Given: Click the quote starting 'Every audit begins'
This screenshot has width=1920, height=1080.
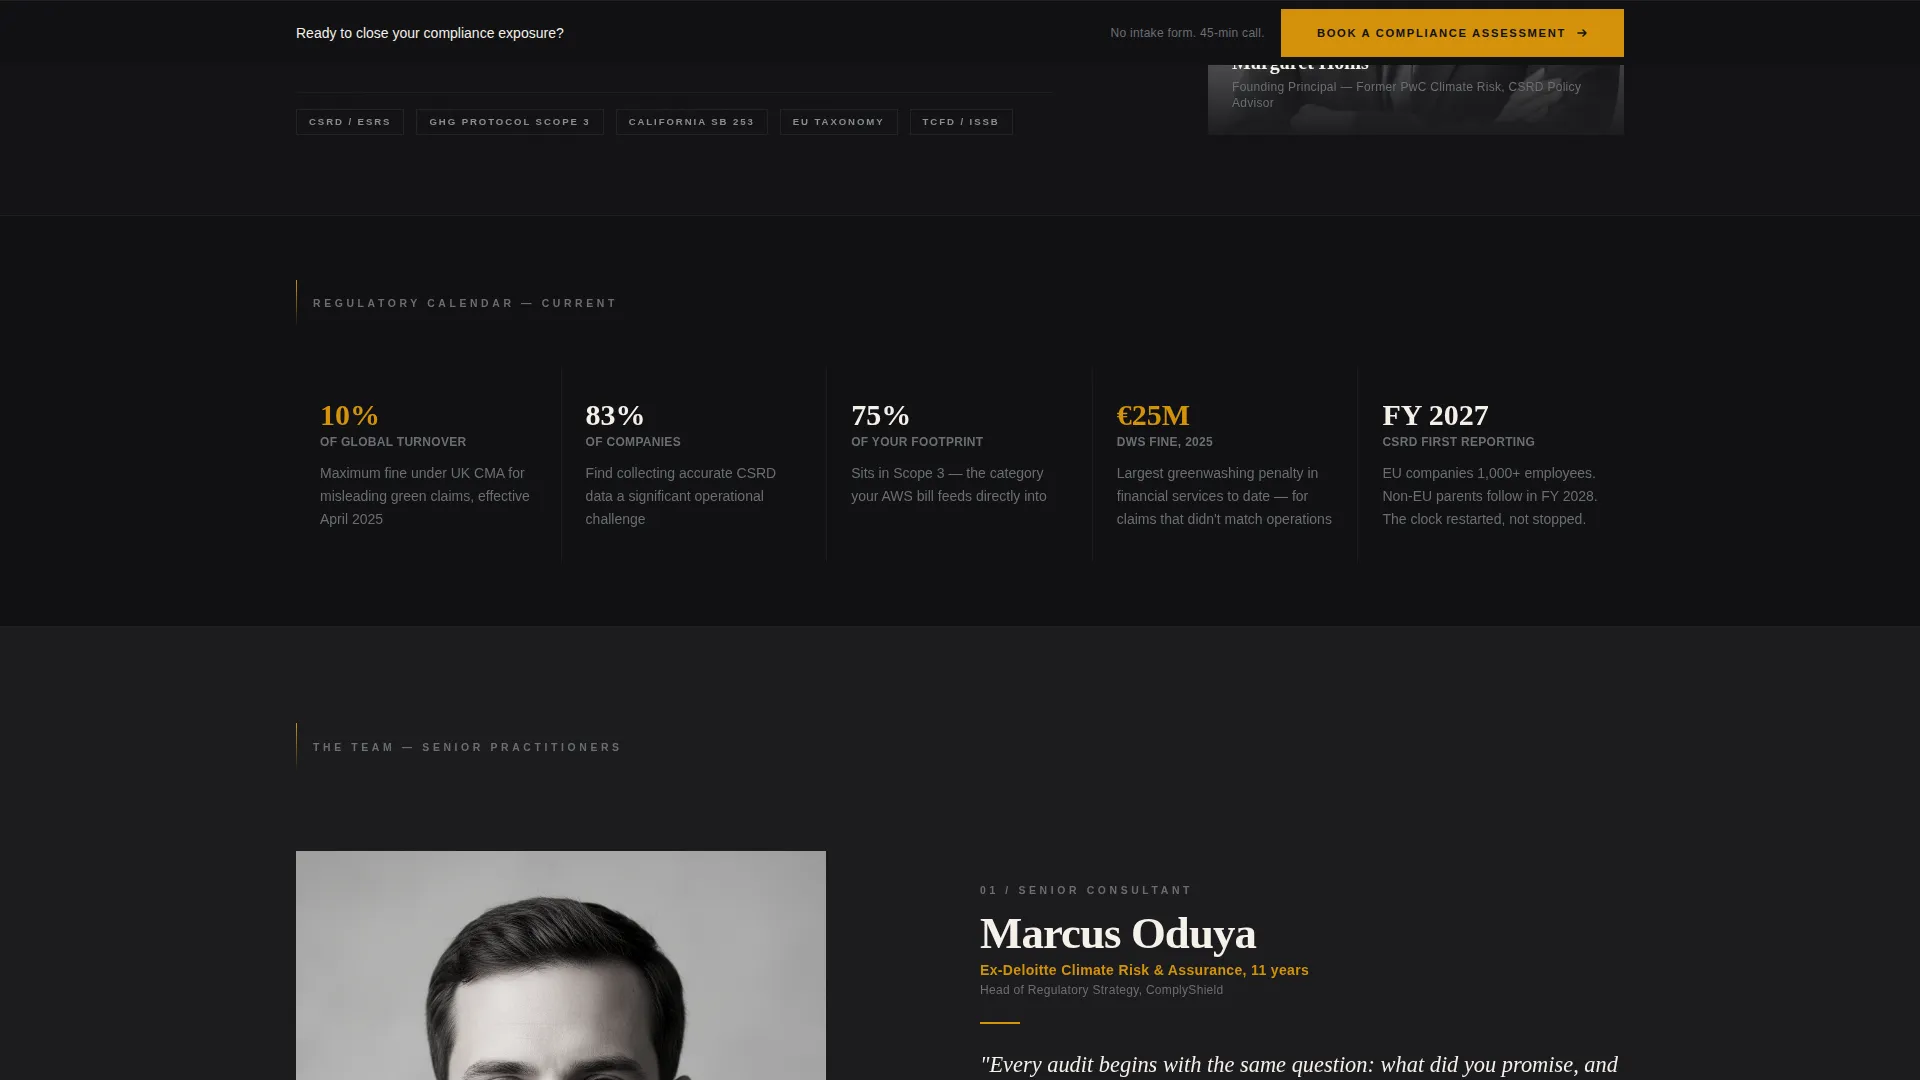Looking at the screenshot, I should click(x=1299, y=1065).
